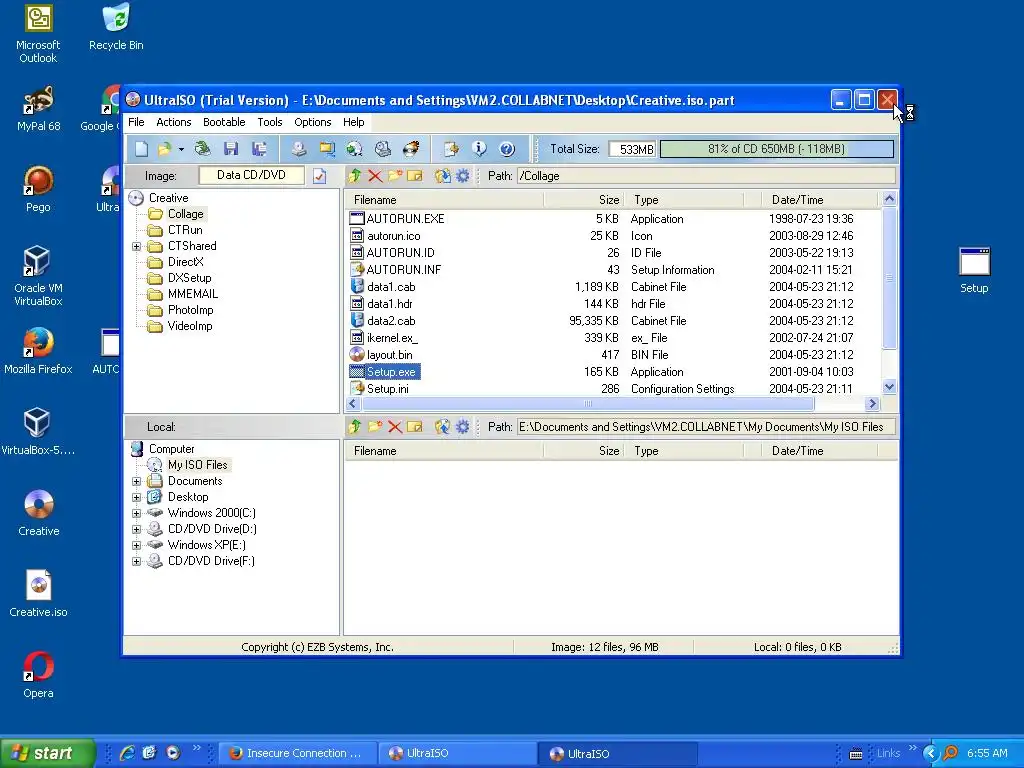Screen dimensions: 1024x768
Task: Open the Options menu
Action: pos(313,122)
